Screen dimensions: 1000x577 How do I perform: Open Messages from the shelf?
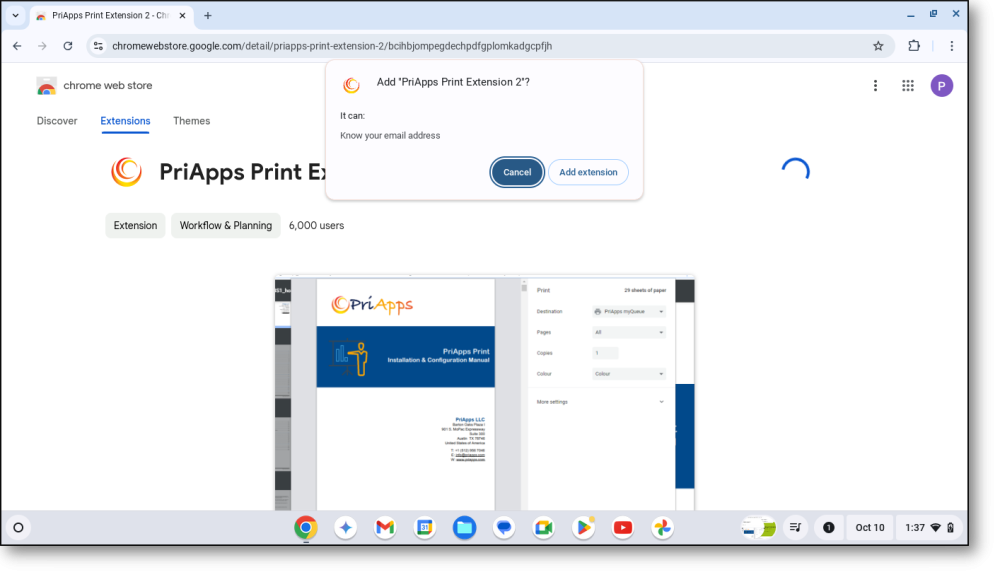click(x=504, y=527)
